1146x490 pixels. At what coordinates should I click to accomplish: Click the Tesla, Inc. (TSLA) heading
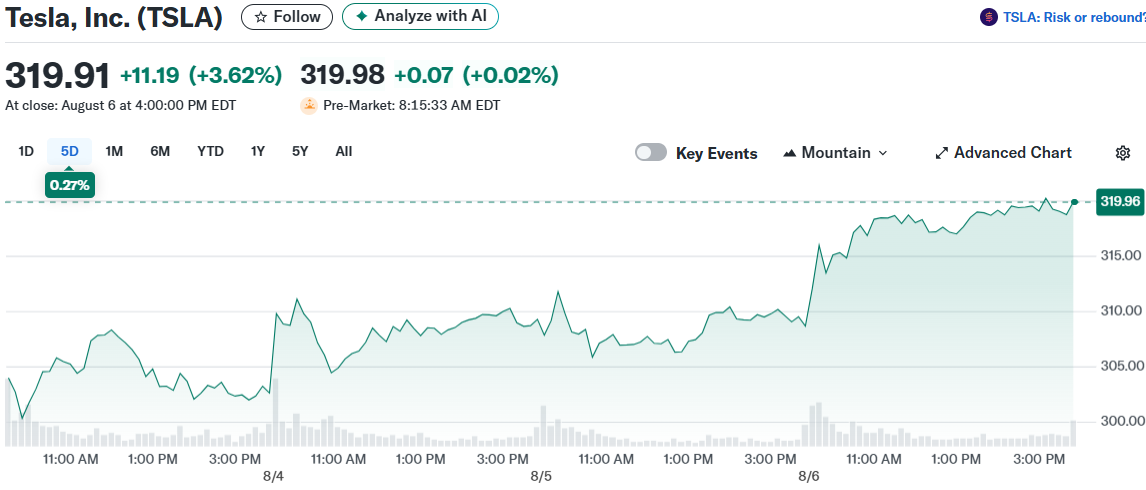pyautogui.click(x=115, y=18)
